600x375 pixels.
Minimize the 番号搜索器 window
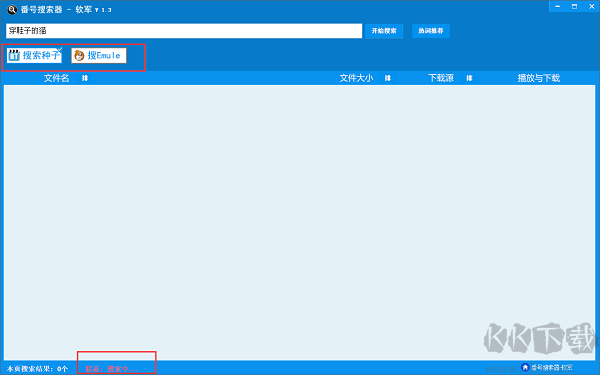(x=558, y=7)
